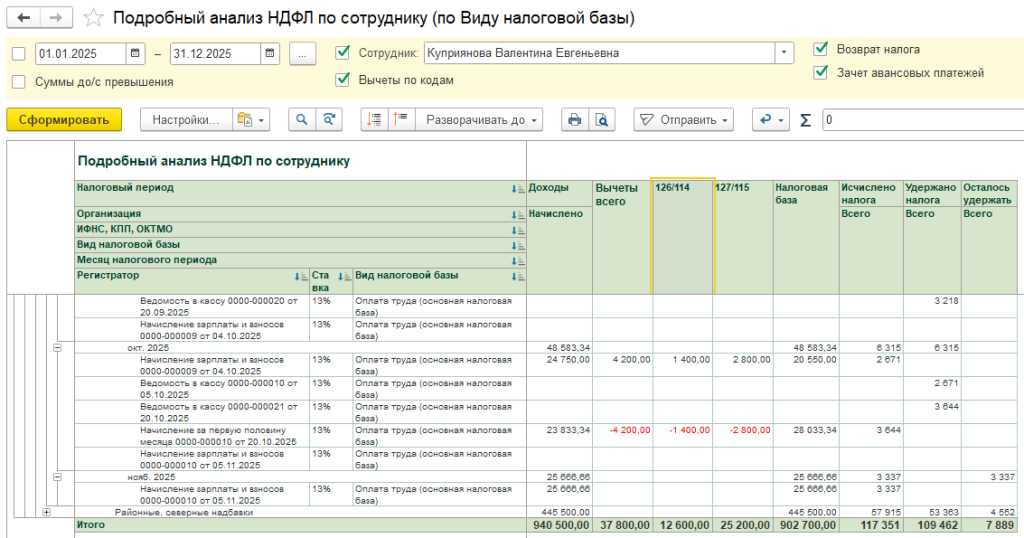1024x538 pixels.
Task: Open print preview icon
Action: tap(601, 120)
